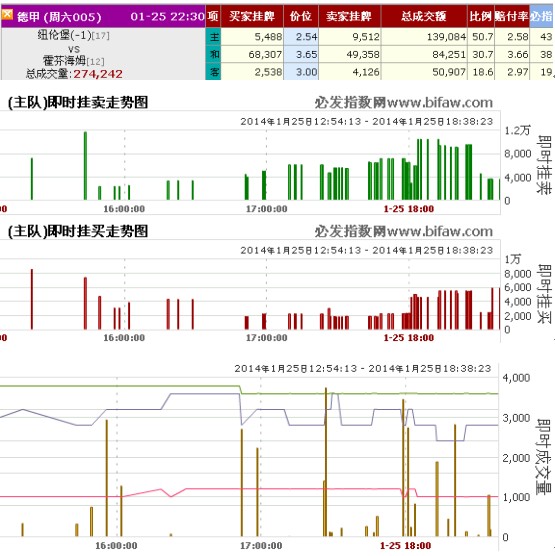Viewport: 555px width, 556px height.
Task: Click the 买家挂牌 column header
Action: (252, 16)
